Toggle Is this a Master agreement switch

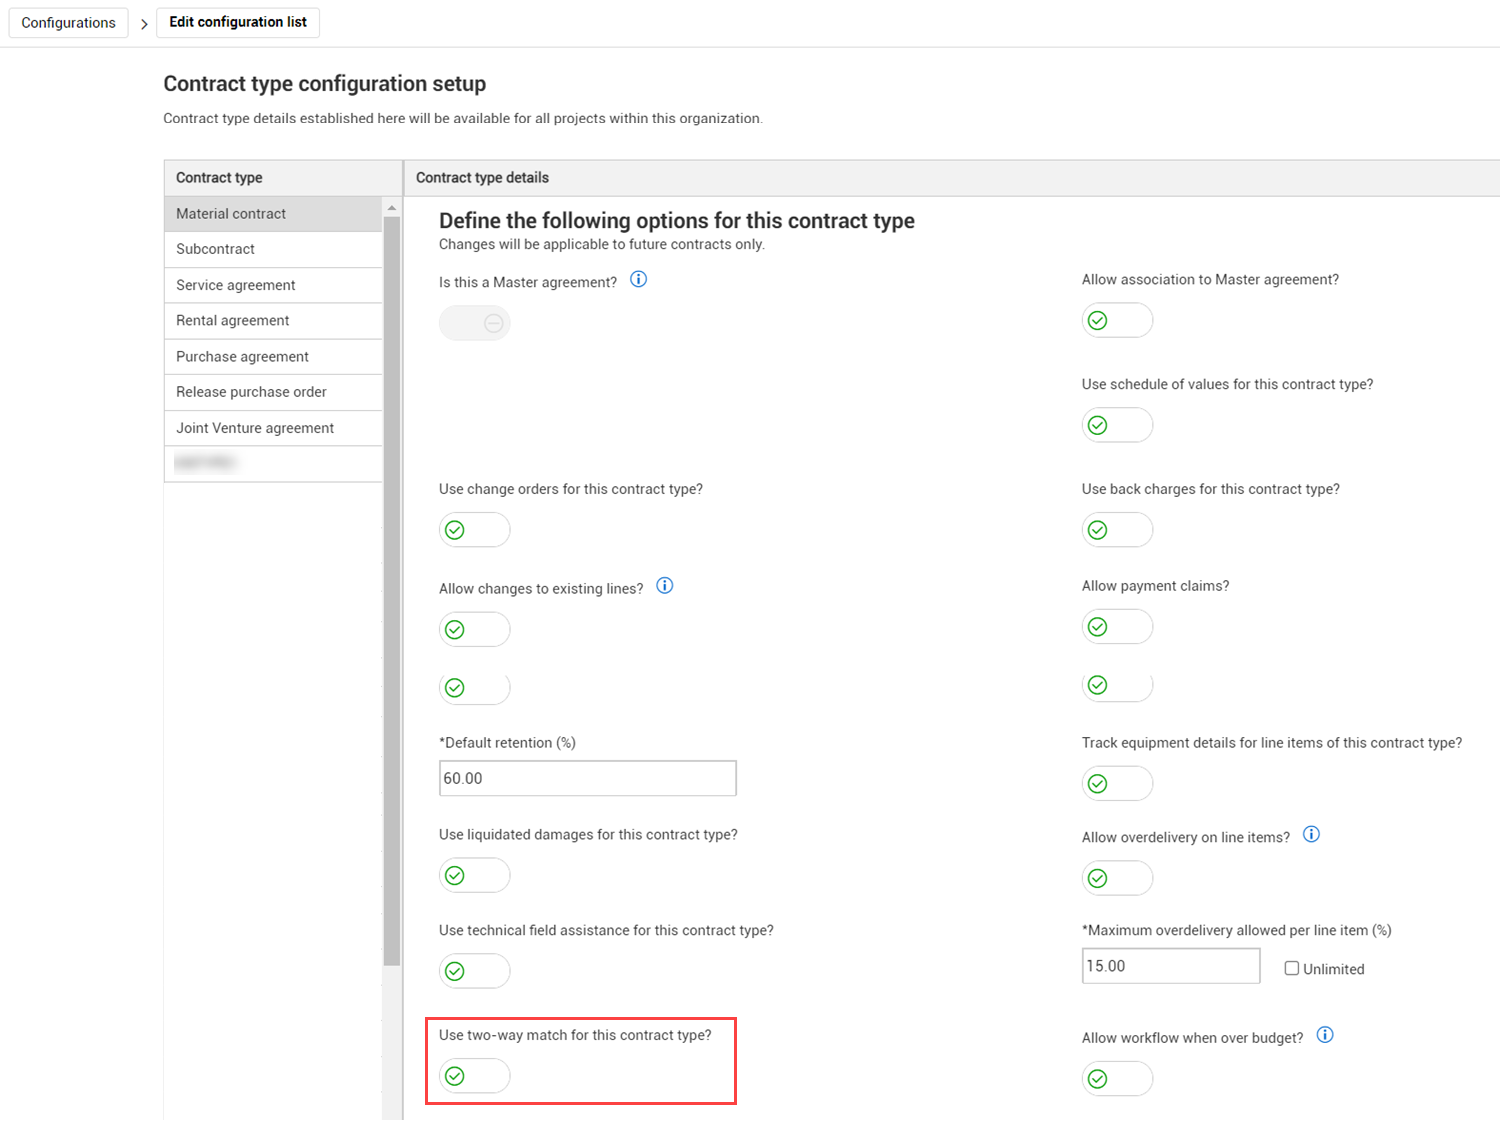click(475, 323)
